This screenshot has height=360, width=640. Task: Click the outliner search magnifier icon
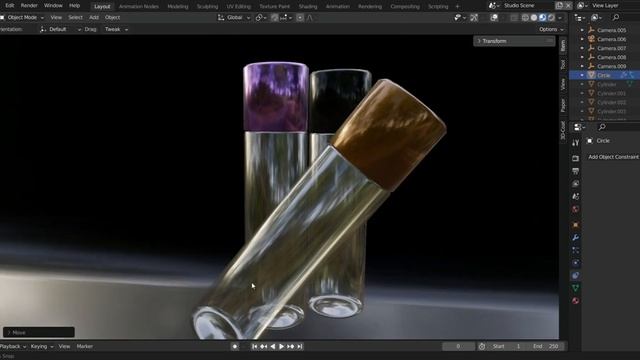pyautogui.click(x=616, y=17)
